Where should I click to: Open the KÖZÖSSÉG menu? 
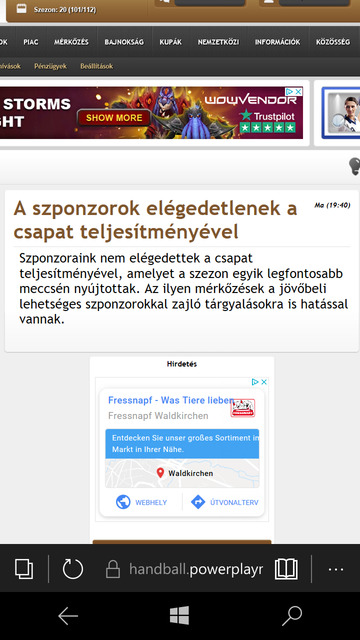(x=333, y=42)
